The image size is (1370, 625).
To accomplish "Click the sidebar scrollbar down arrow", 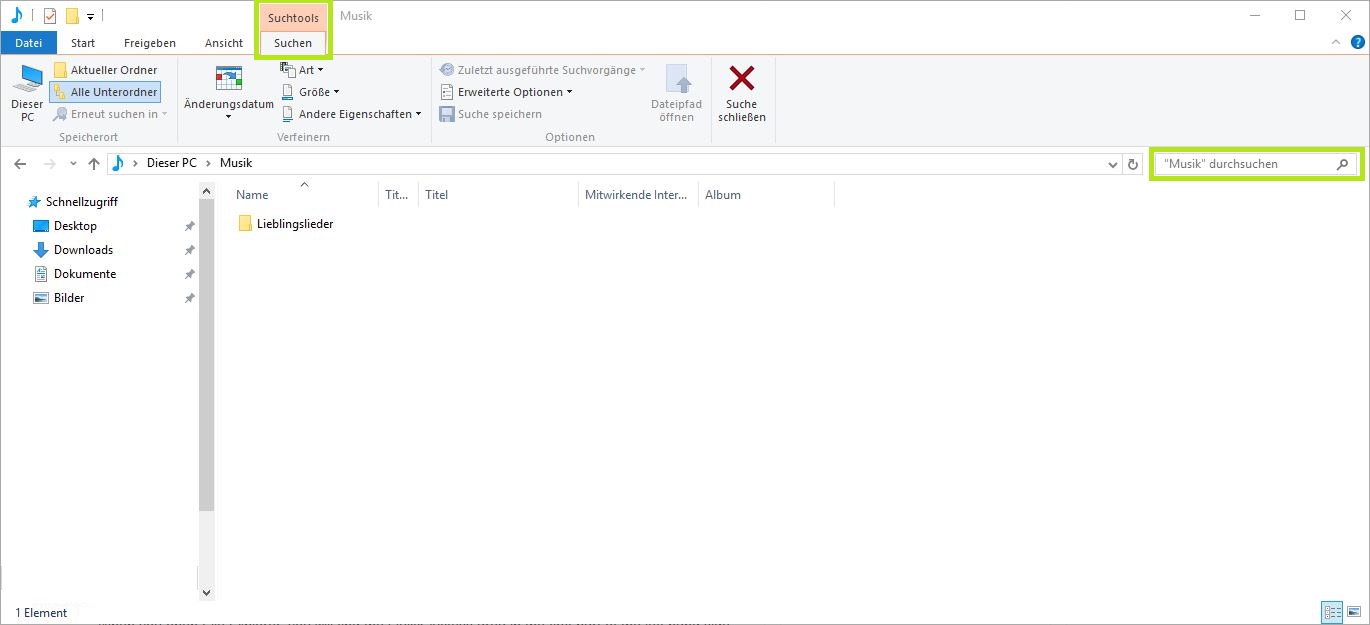I will tap(207, 592).
